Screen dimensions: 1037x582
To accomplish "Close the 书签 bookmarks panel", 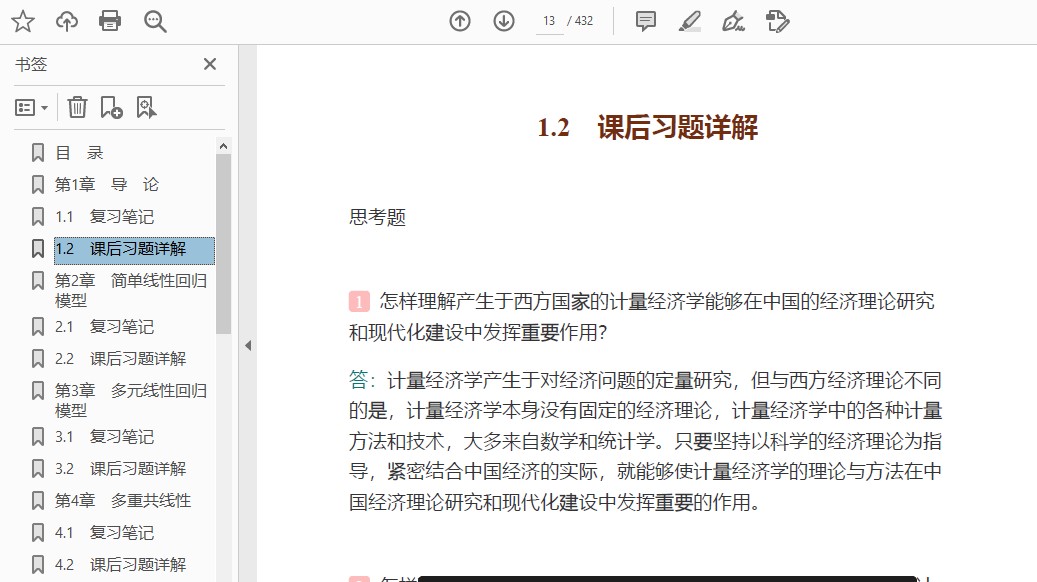I will (x=210, y=64).
